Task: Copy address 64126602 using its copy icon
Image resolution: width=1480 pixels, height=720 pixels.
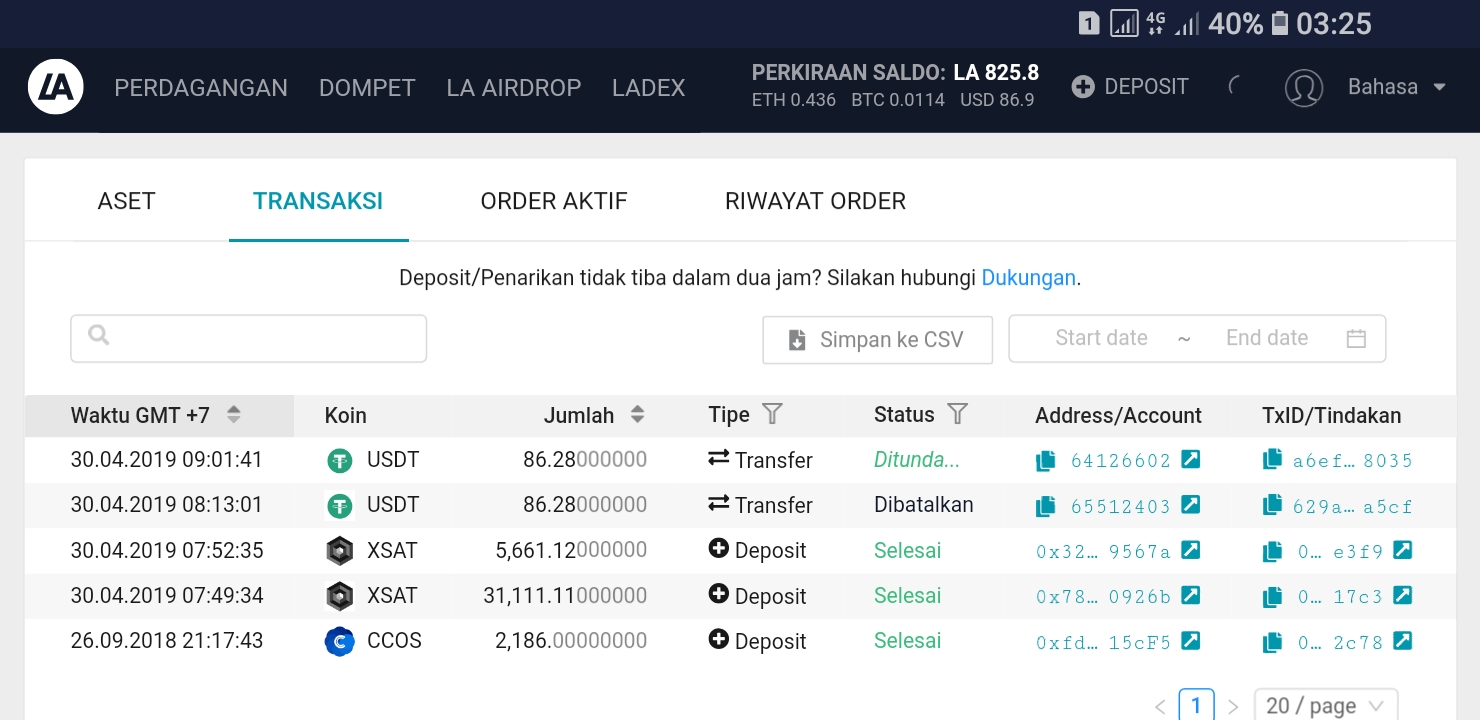Action: [x=1045, y=460]
